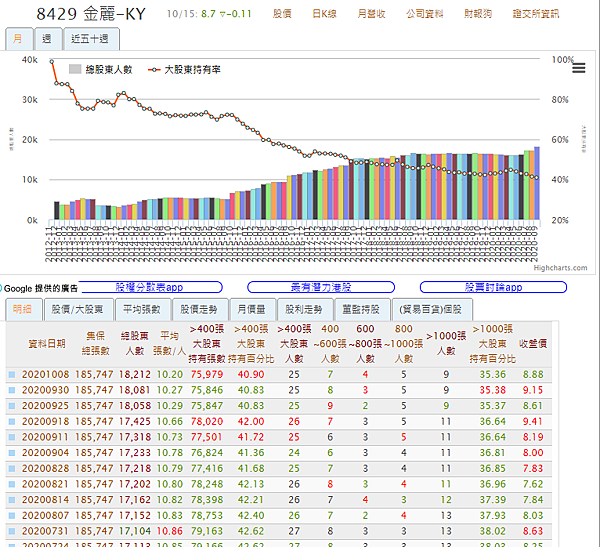This screenshot has height=547, width=600.
Task: Click the blue square icon for row 20200930
Action: pos(12,390)
